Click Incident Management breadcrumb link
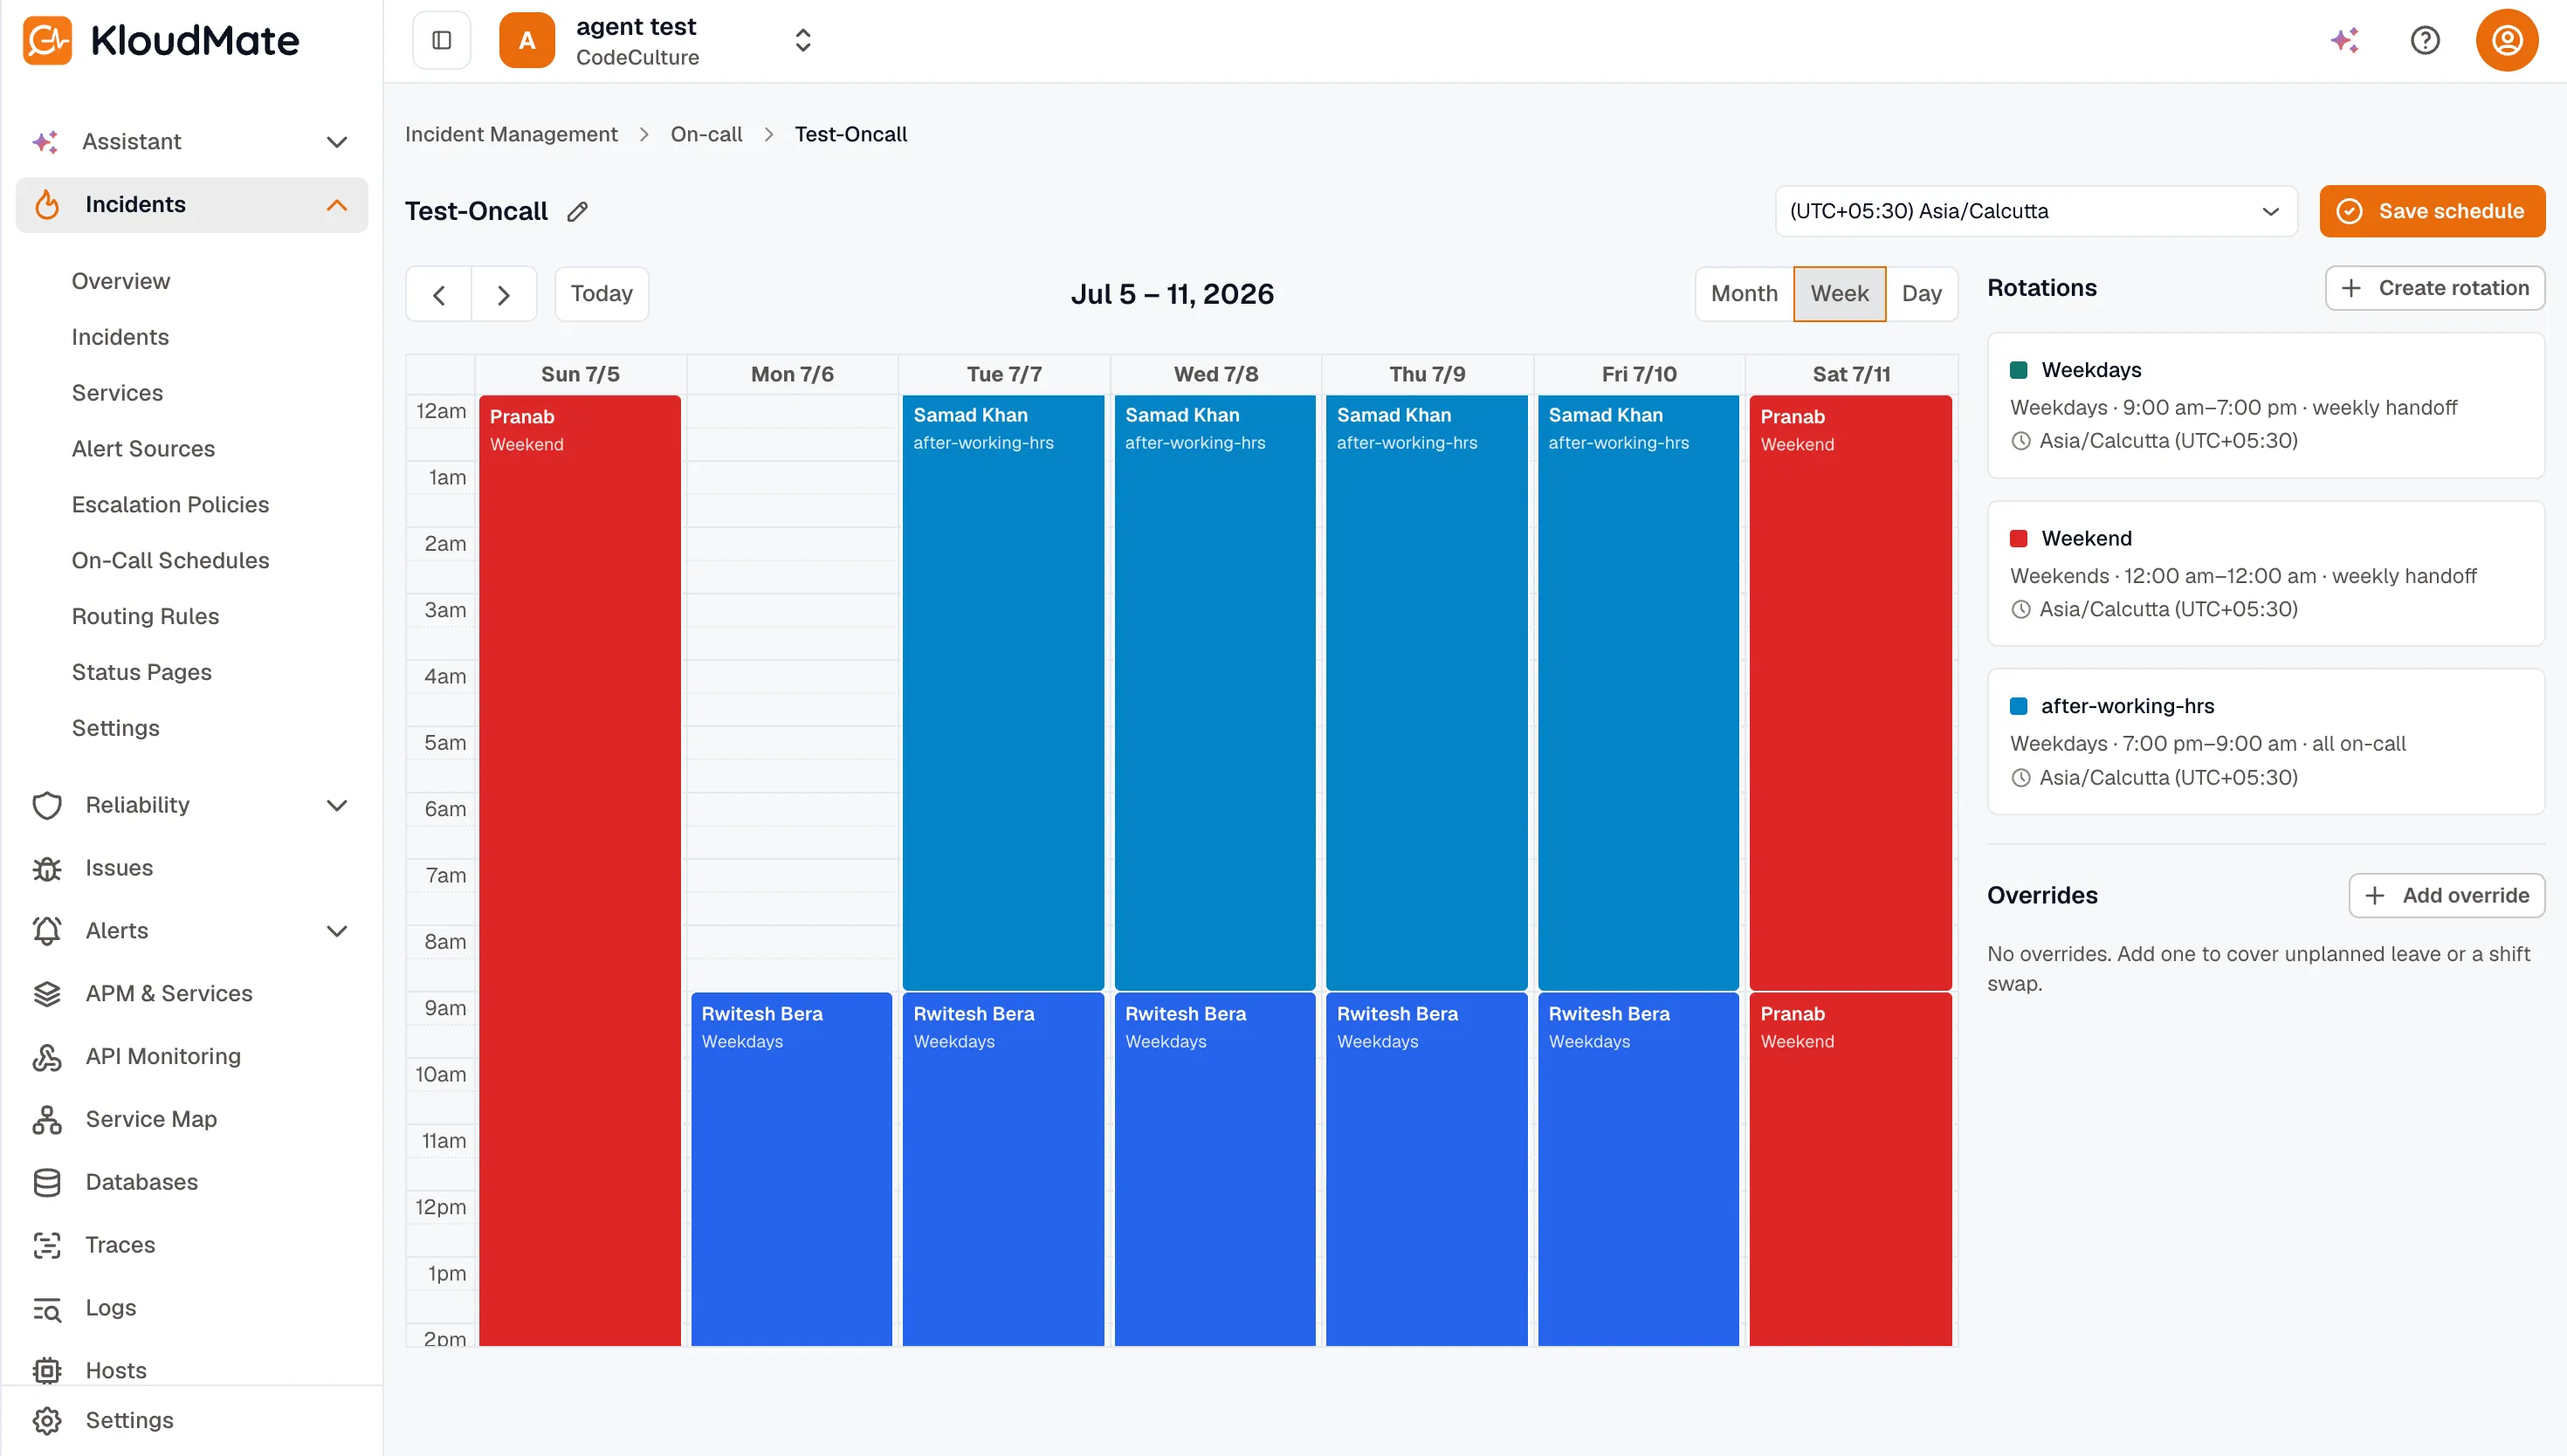Image resolution: width=2567 pixels, height=1456 pixels. (x=511, y=134)
